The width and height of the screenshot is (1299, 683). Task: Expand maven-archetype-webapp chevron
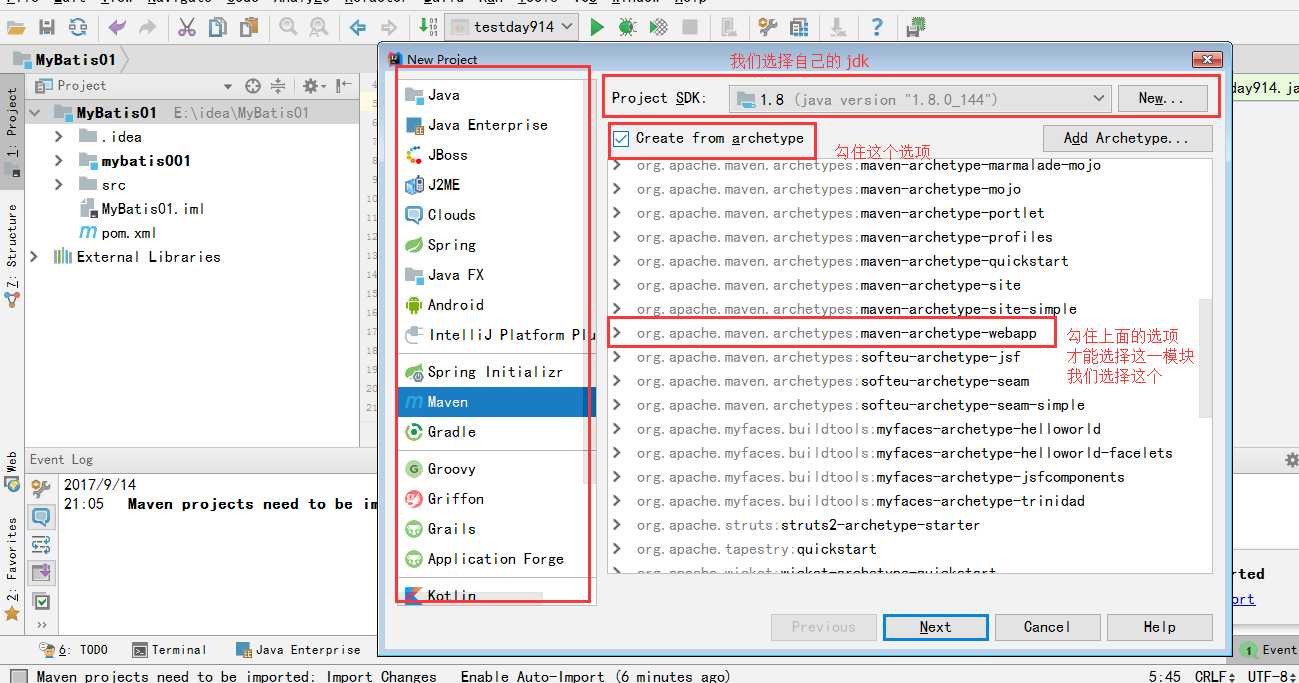click(618, 333)
